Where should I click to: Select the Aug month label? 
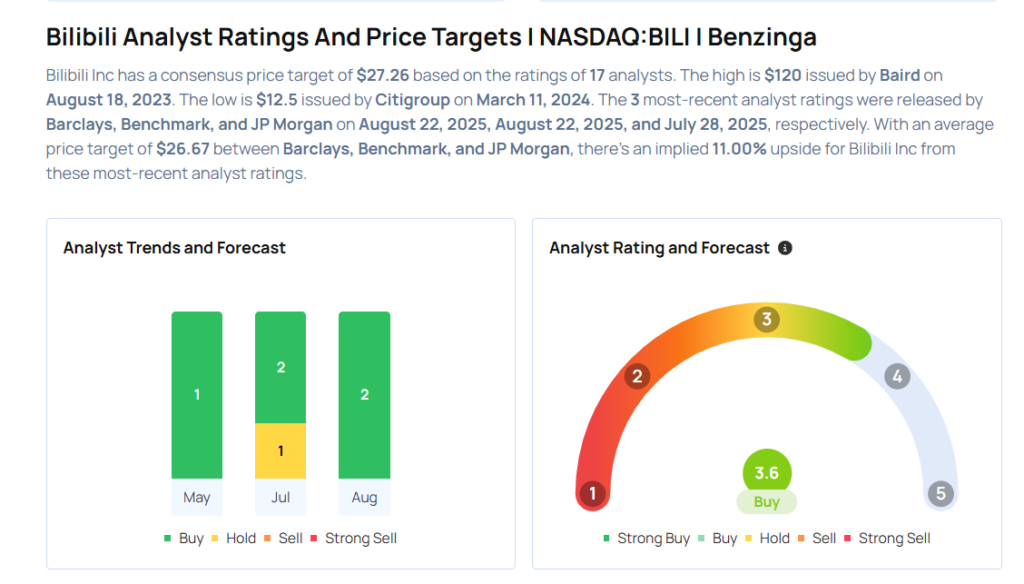364,497
